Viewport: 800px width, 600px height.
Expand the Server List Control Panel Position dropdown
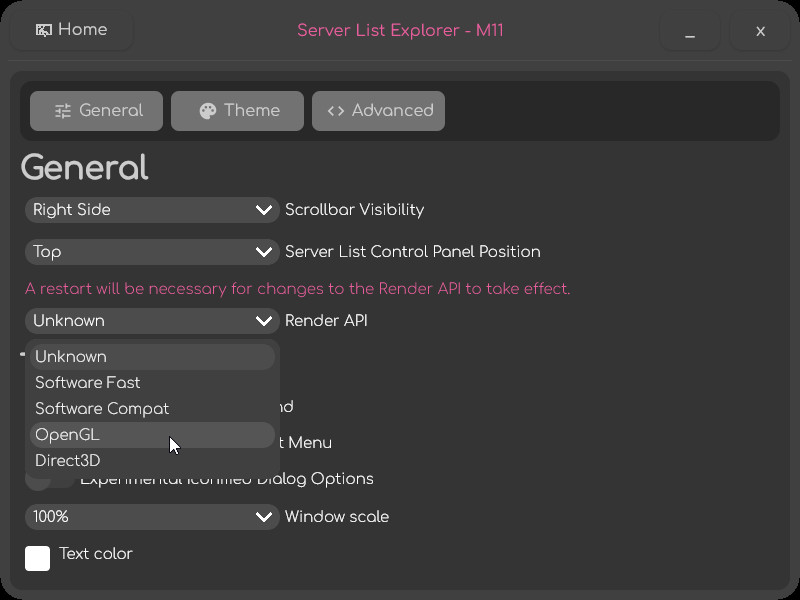[152, 252]
